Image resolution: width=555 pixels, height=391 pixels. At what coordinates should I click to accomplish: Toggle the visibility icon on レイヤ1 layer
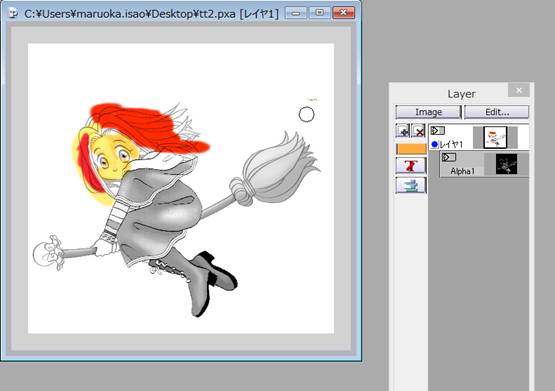tap(437, 131)
